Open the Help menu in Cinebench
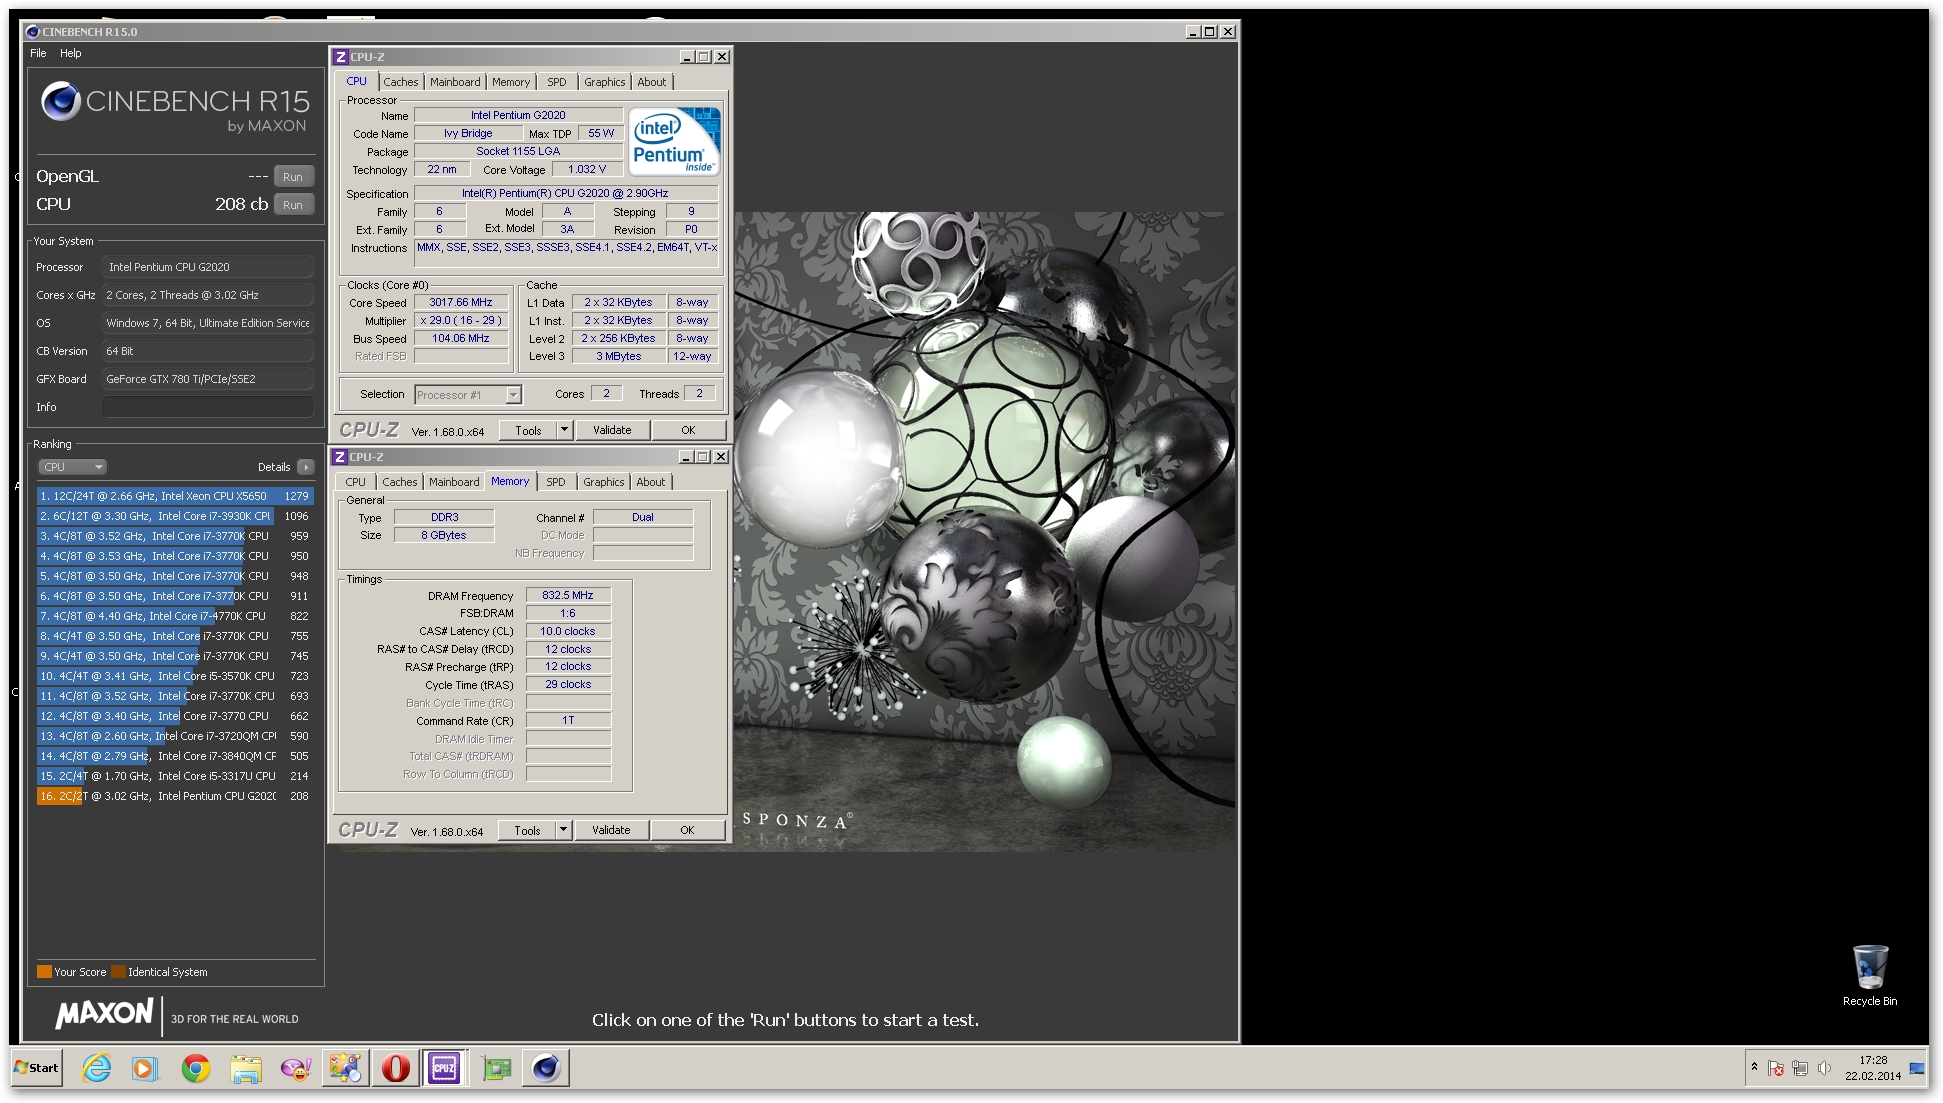The height and width of the screenshot is (1103, 1943). 70,53
